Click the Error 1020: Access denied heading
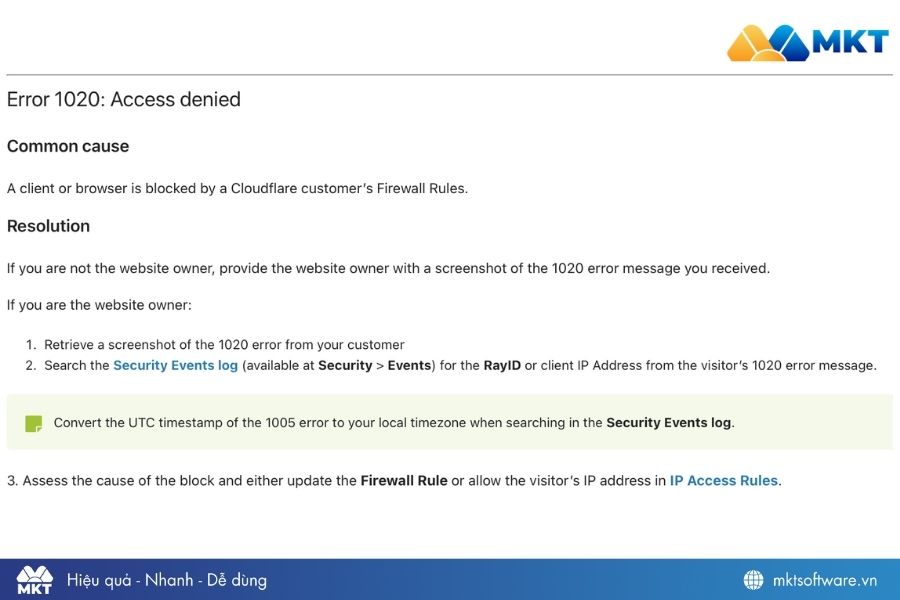Screen dimensions: 900x600 pos(124,100)
